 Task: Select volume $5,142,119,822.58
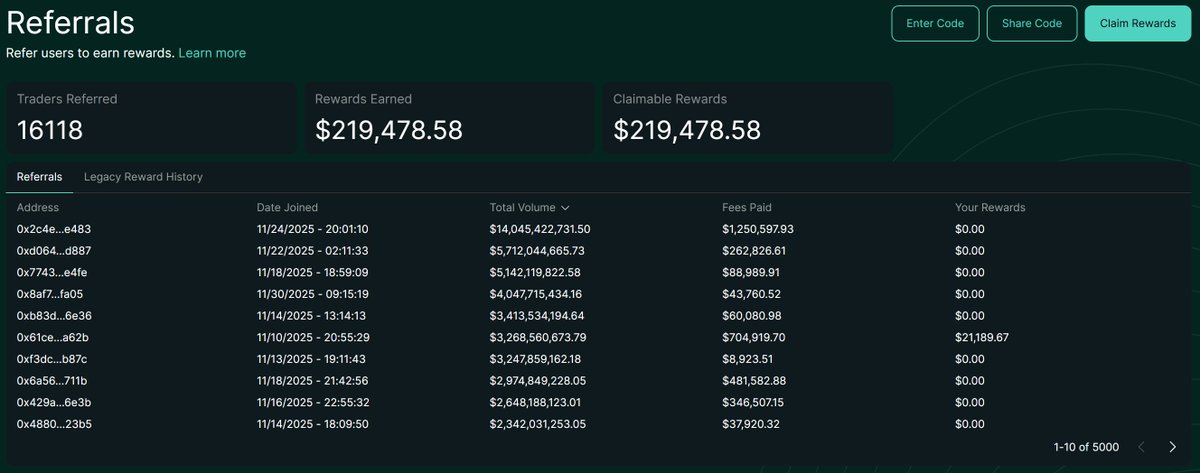[535, 272]
